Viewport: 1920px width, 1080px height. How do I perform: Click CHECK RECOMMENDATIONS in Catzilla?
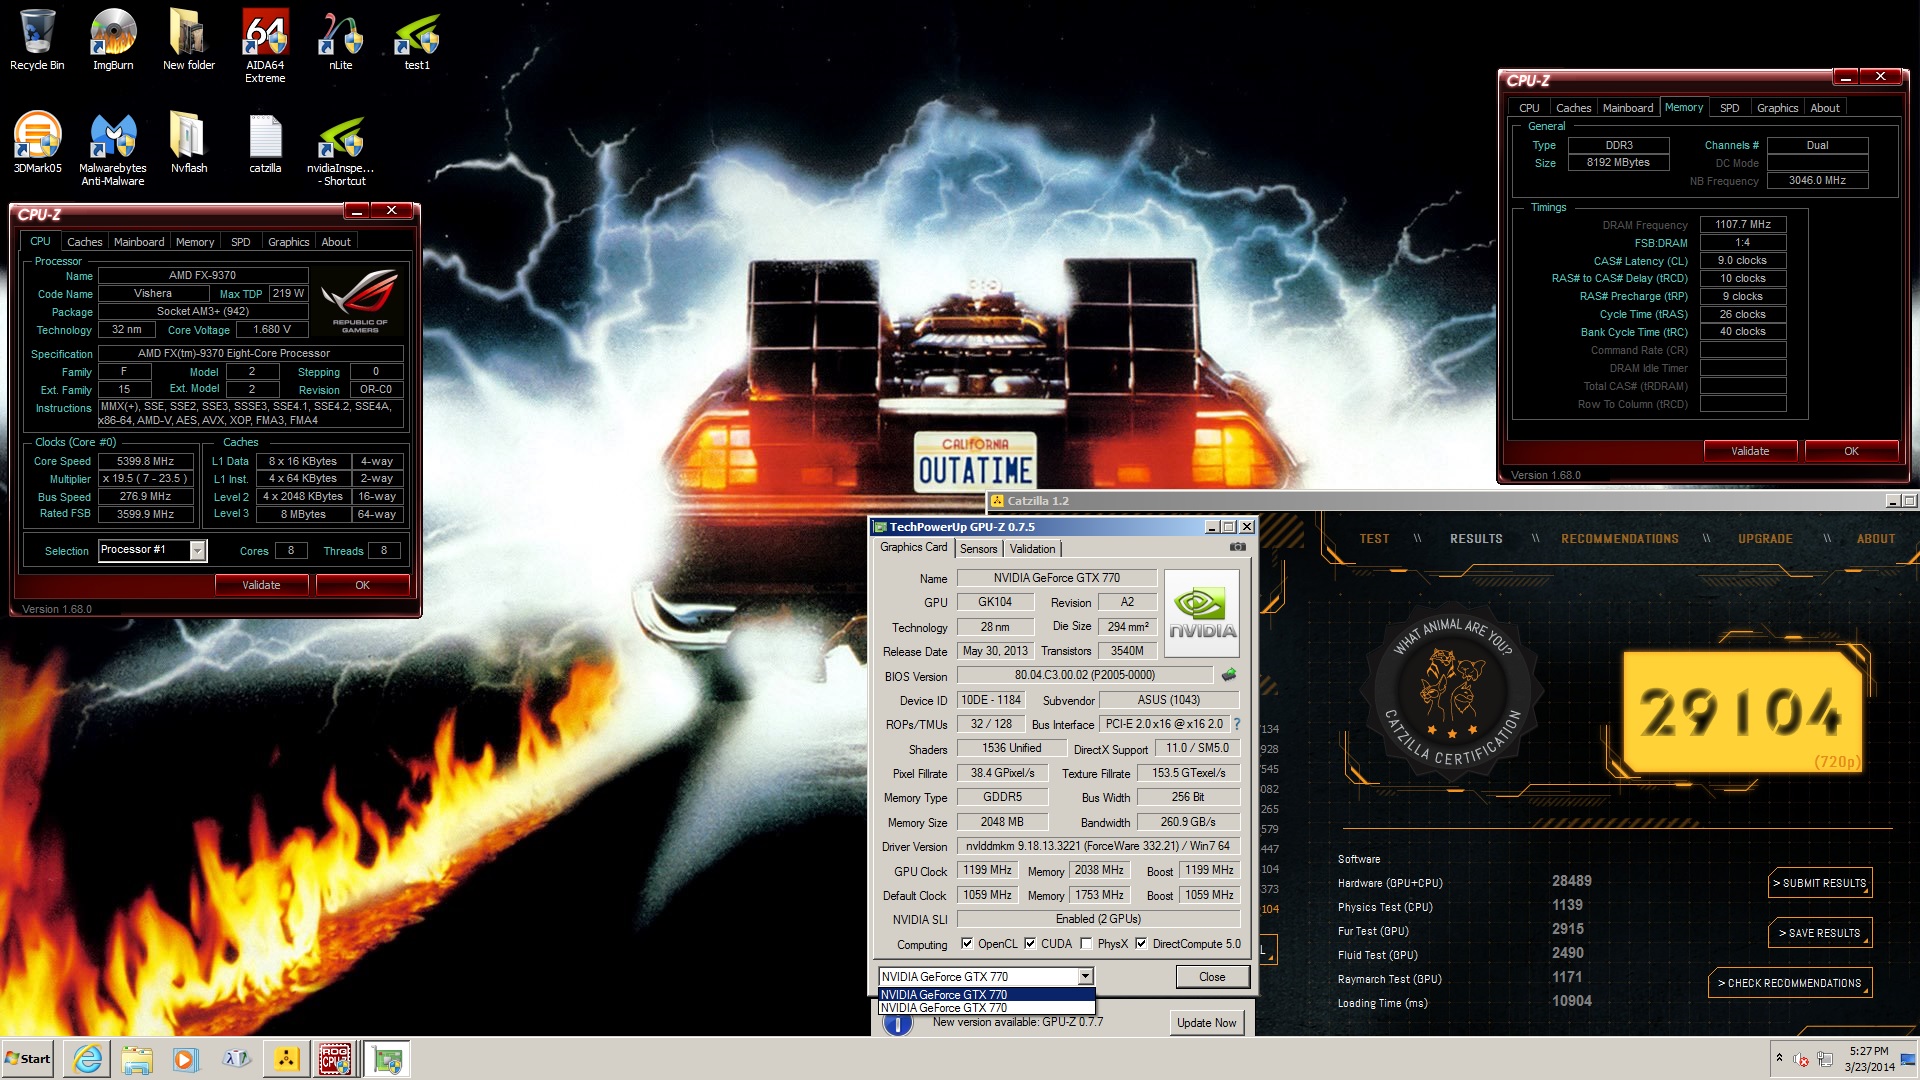1789,983
